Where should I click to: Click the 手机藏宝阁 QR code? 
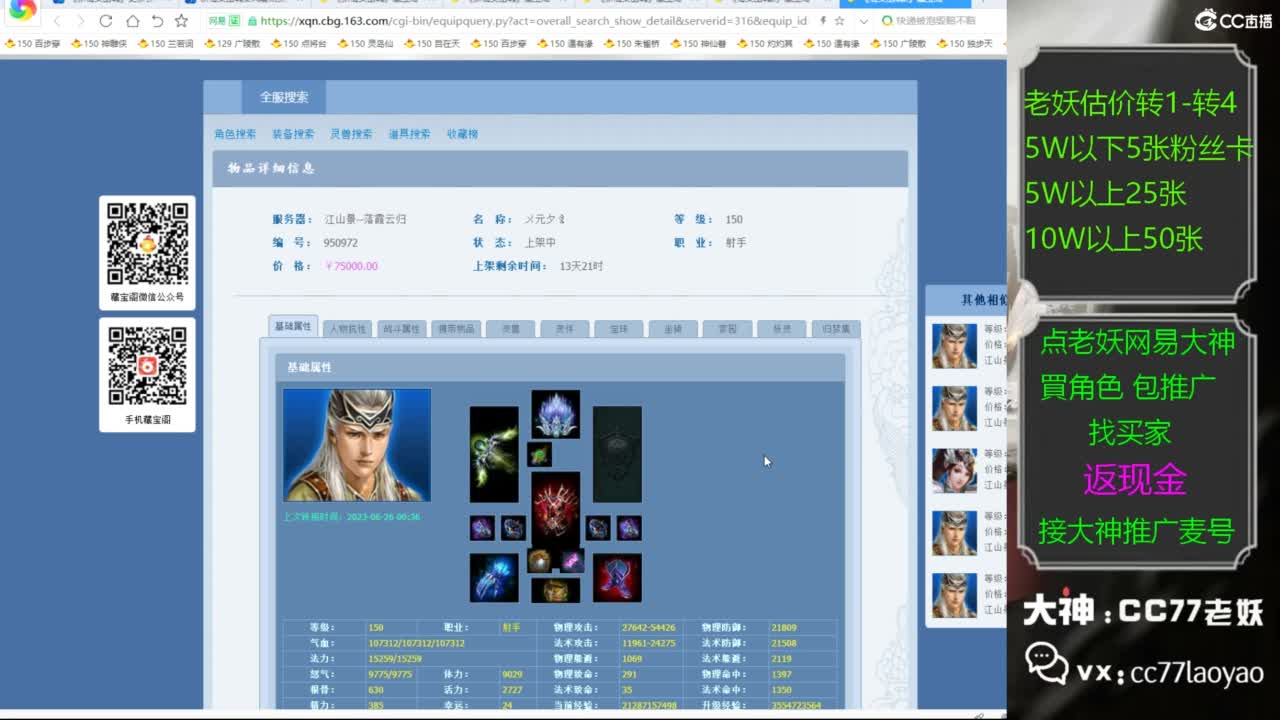tap(148, 366)
